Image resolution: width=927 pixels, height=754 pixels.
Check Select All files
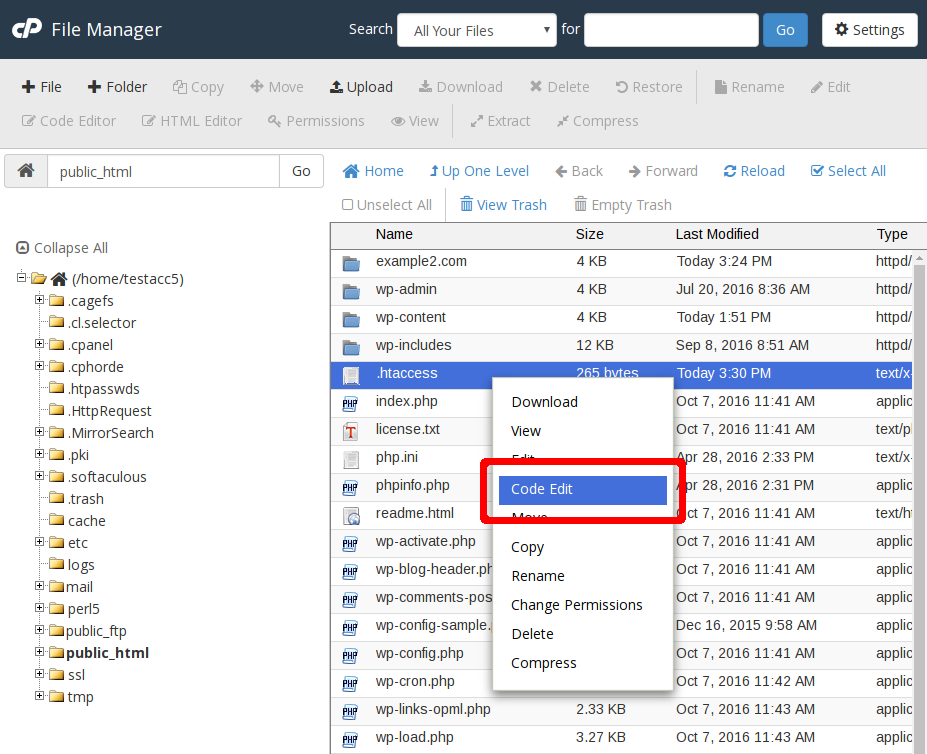point(848,171)
